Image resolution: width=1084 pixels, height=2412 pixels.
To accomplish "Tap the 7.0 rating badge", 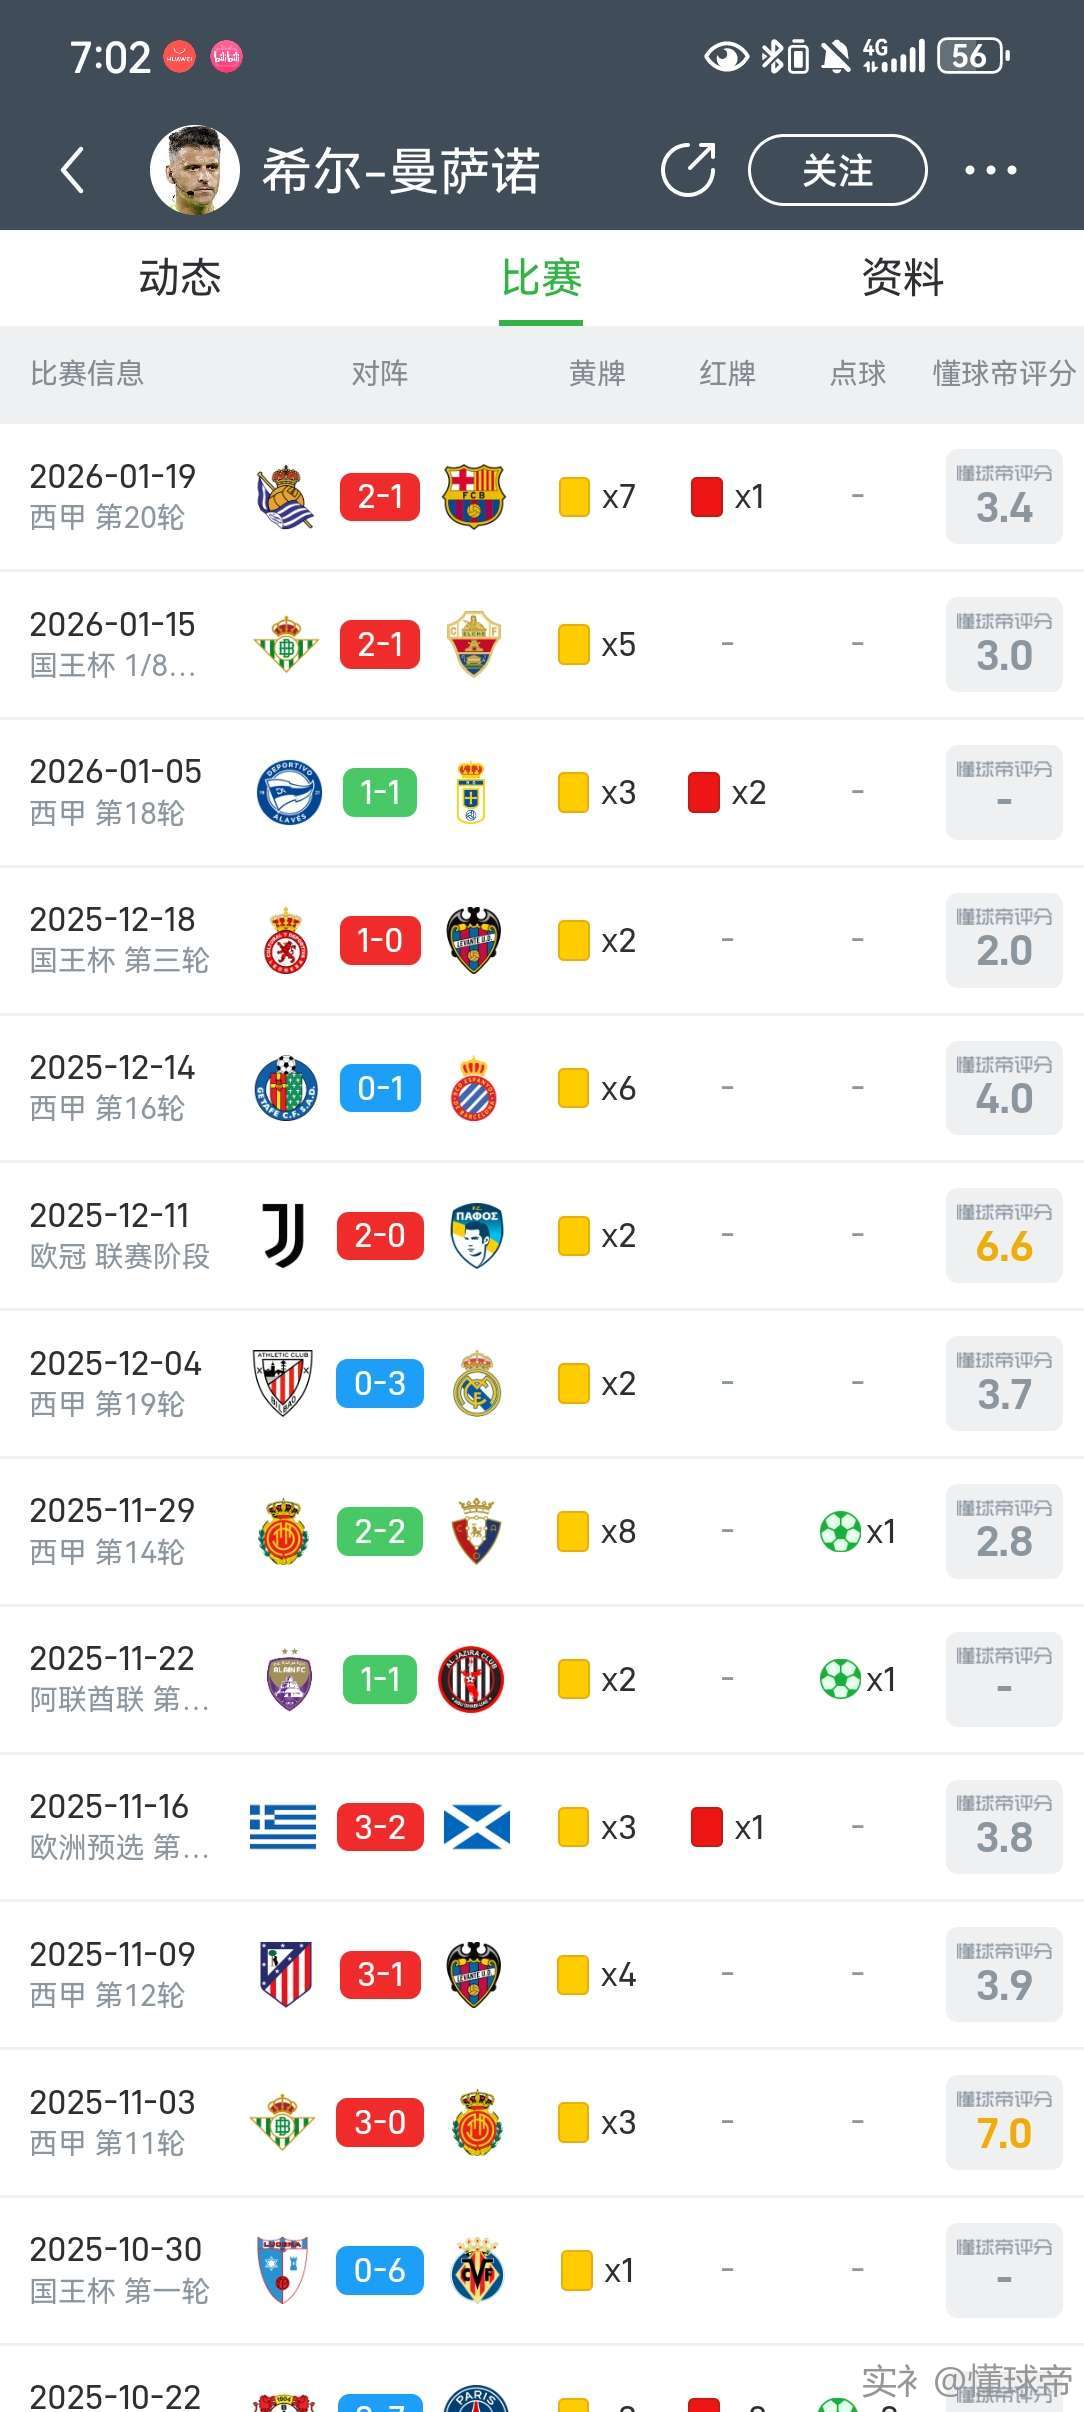I will [1004, 2122].
